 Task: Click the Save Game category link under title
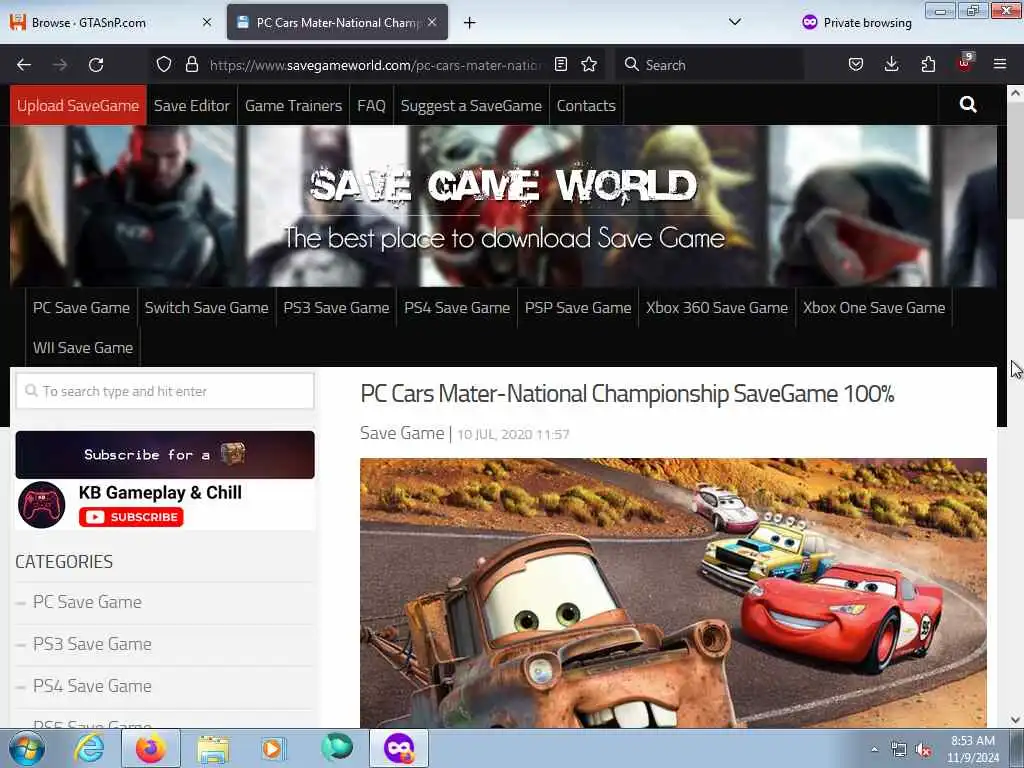(x=402, y=433)
